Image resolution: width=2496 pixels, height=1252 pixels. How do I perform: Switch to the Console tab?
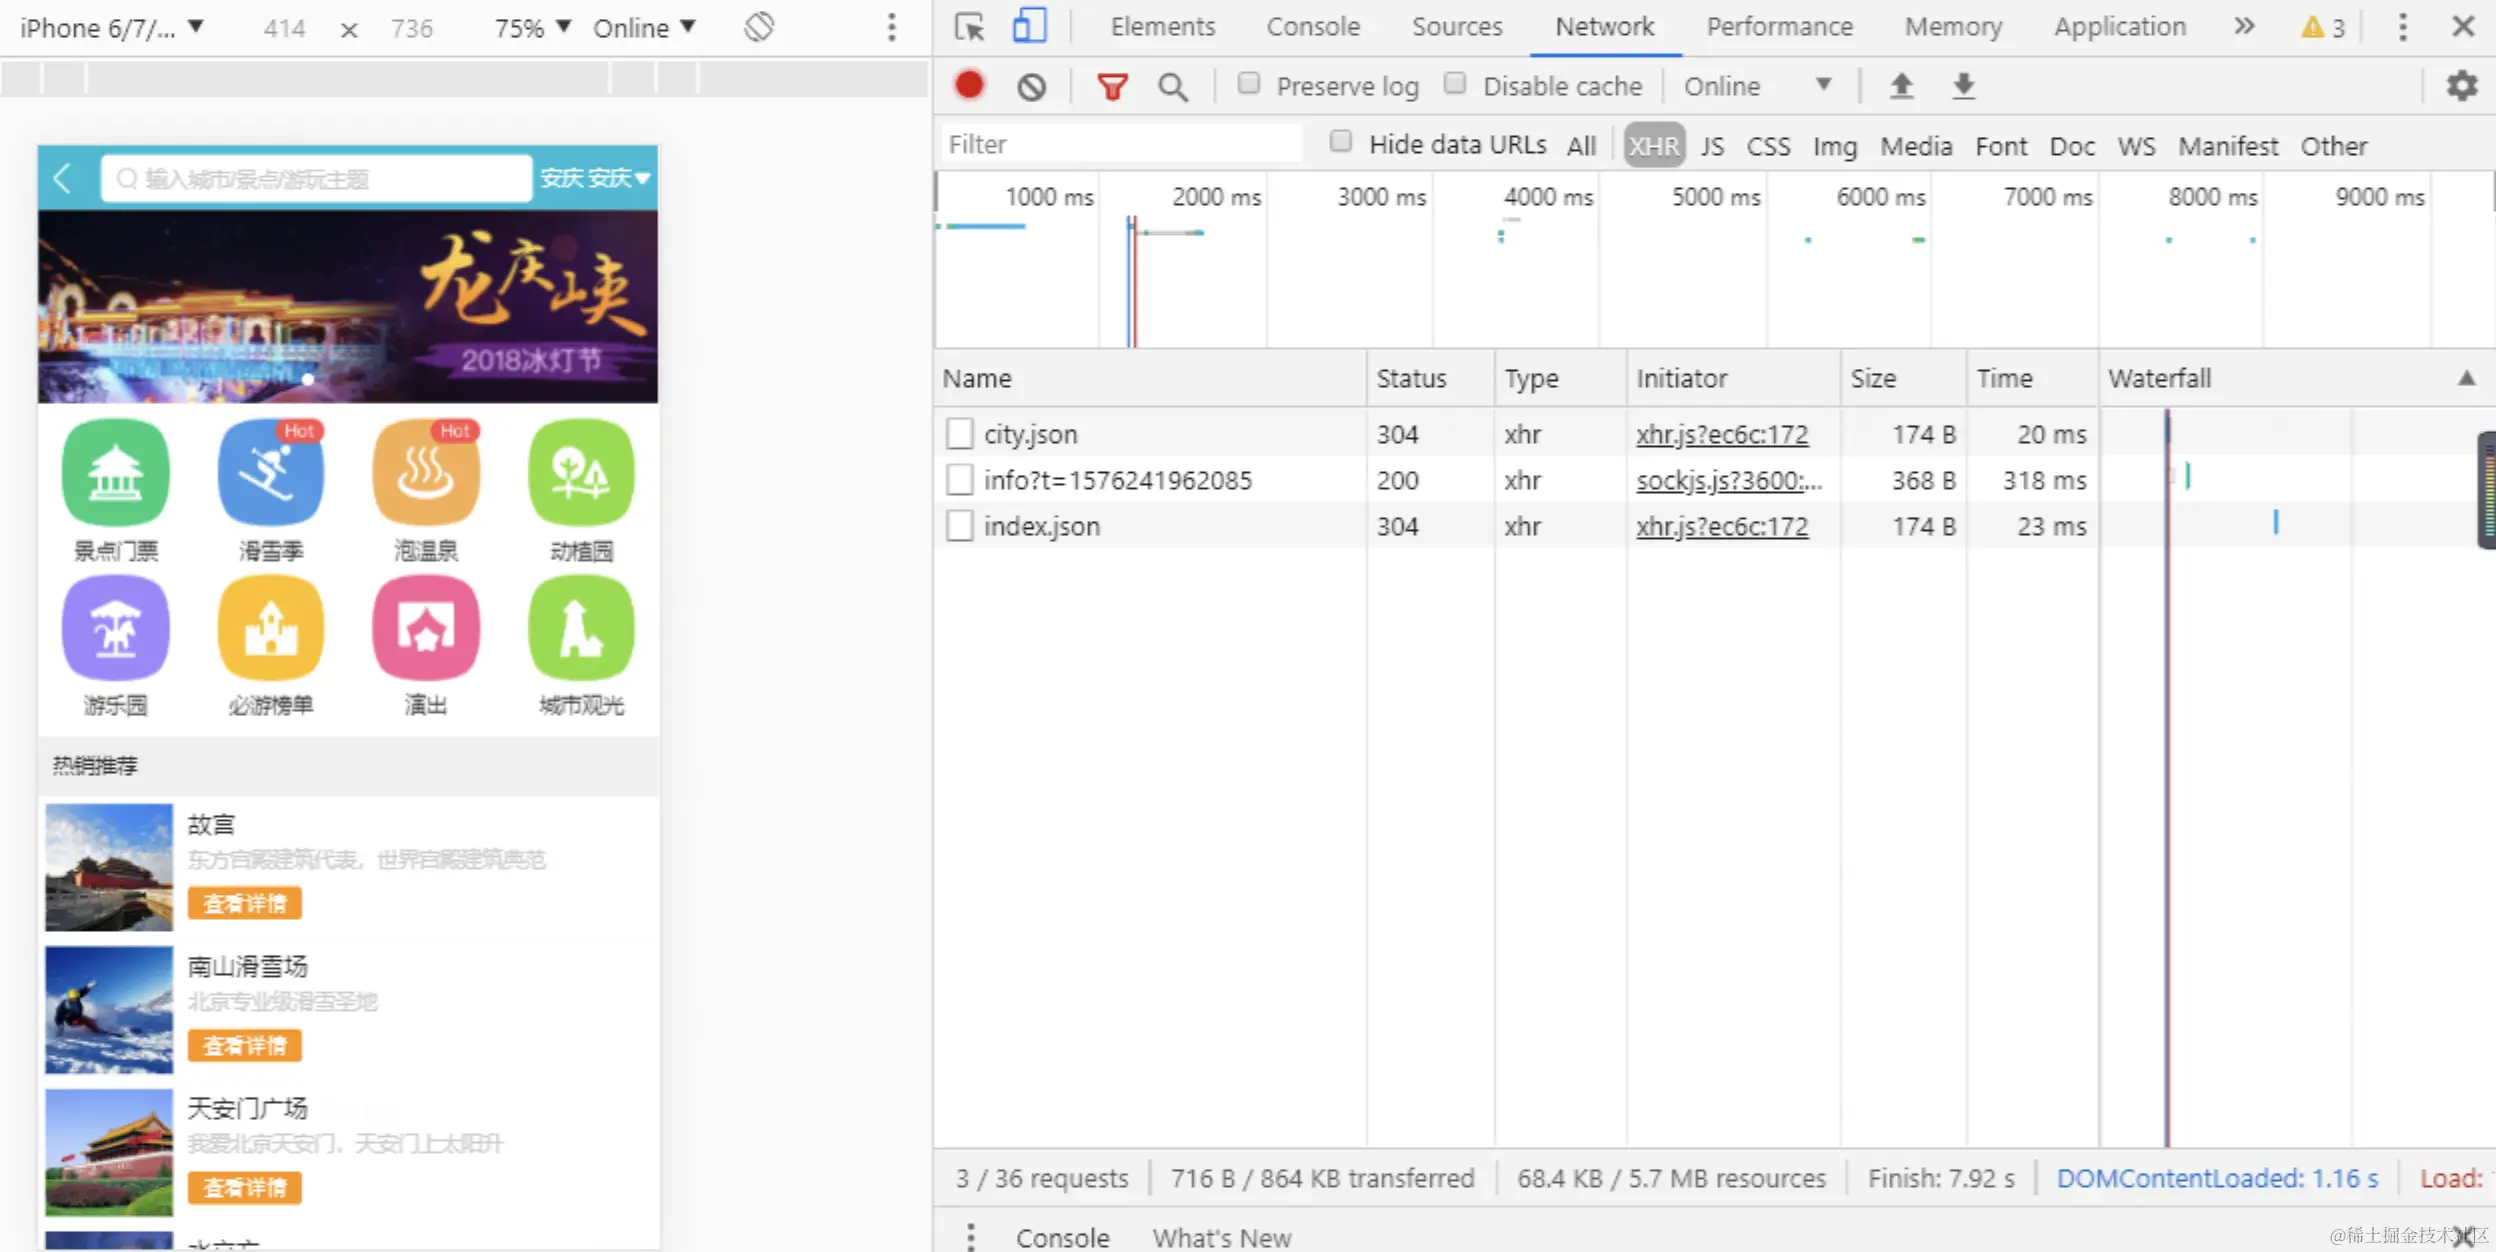tap(1312, 27)
